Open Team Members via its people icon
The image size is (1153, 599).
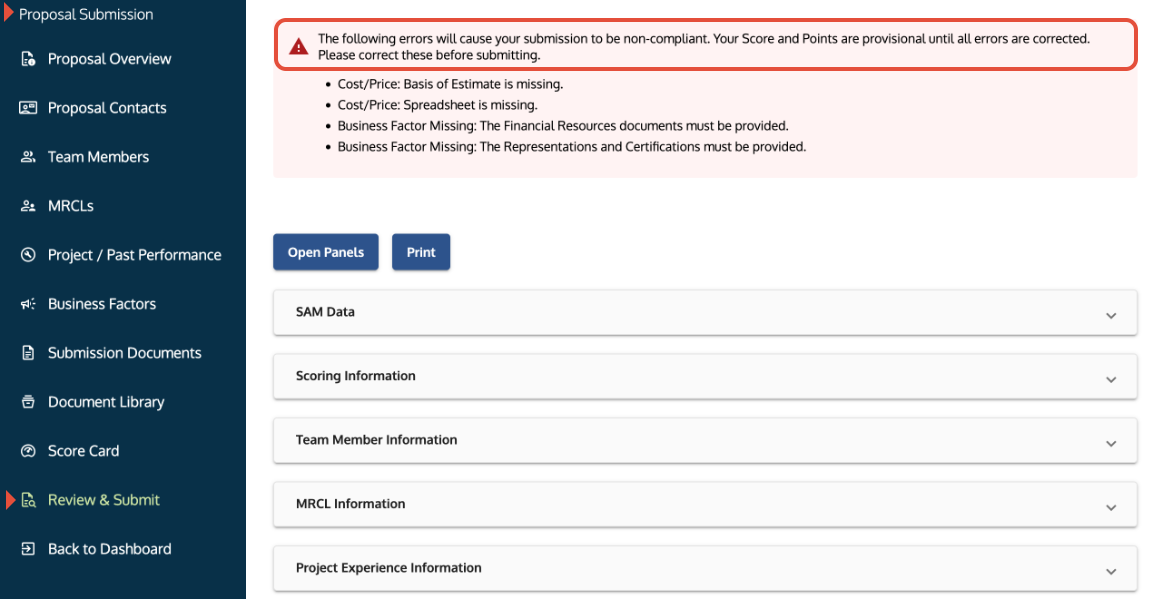pyautogui.click(x=25, y=157)
